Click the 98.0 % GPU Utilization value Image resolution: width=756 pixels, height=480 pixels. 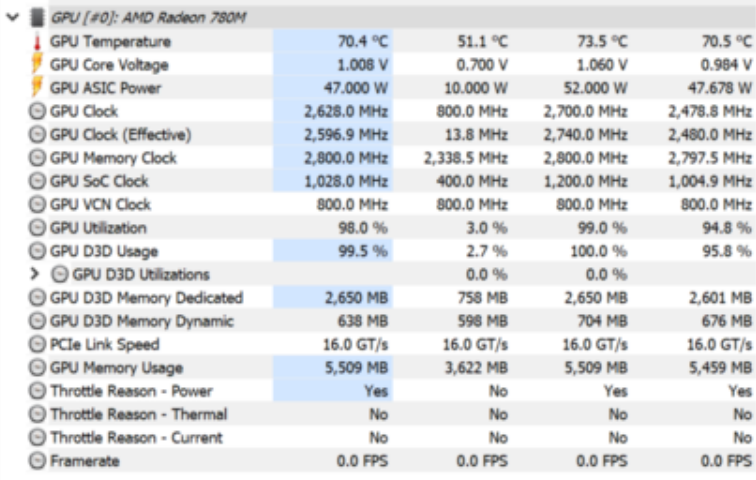(x=363, y=228)
